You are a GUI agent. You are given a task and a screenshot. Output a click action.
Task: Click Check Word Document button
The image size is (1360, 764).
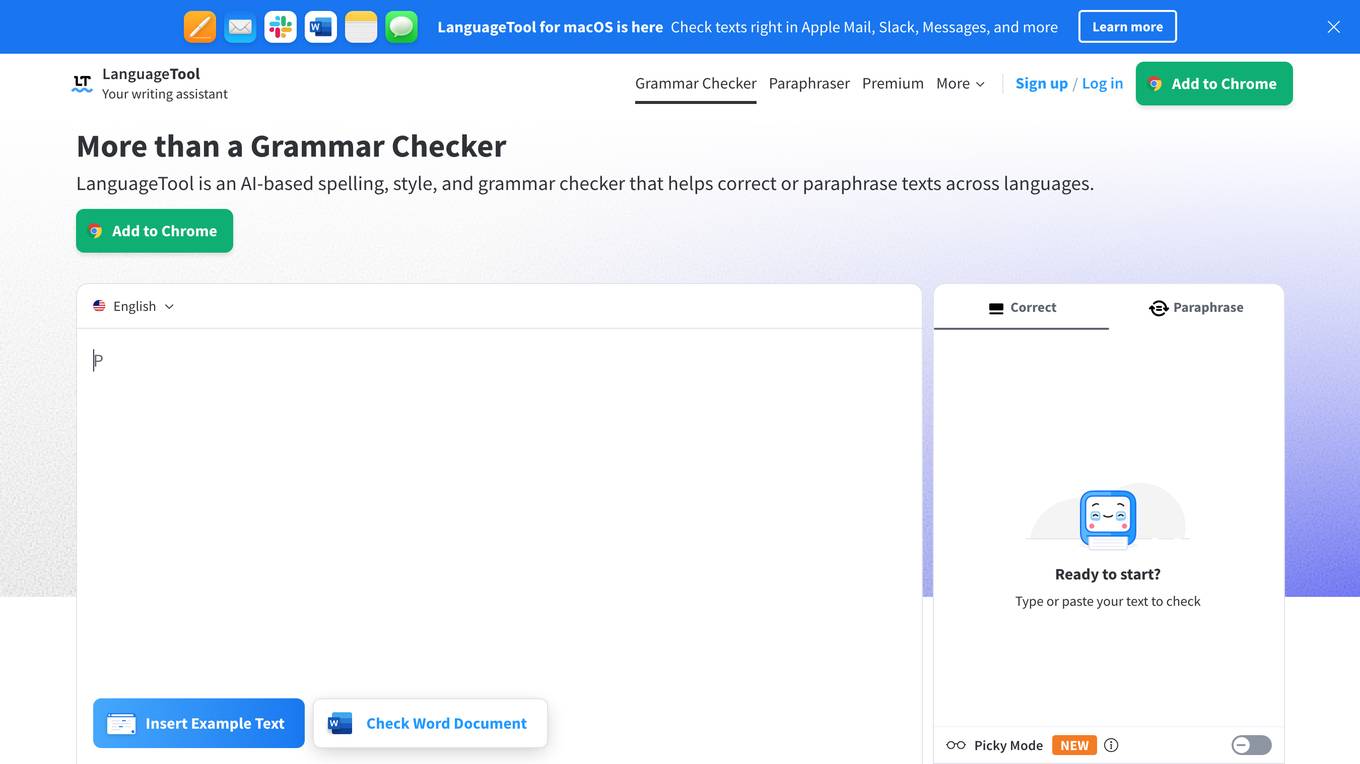[430, 723]
